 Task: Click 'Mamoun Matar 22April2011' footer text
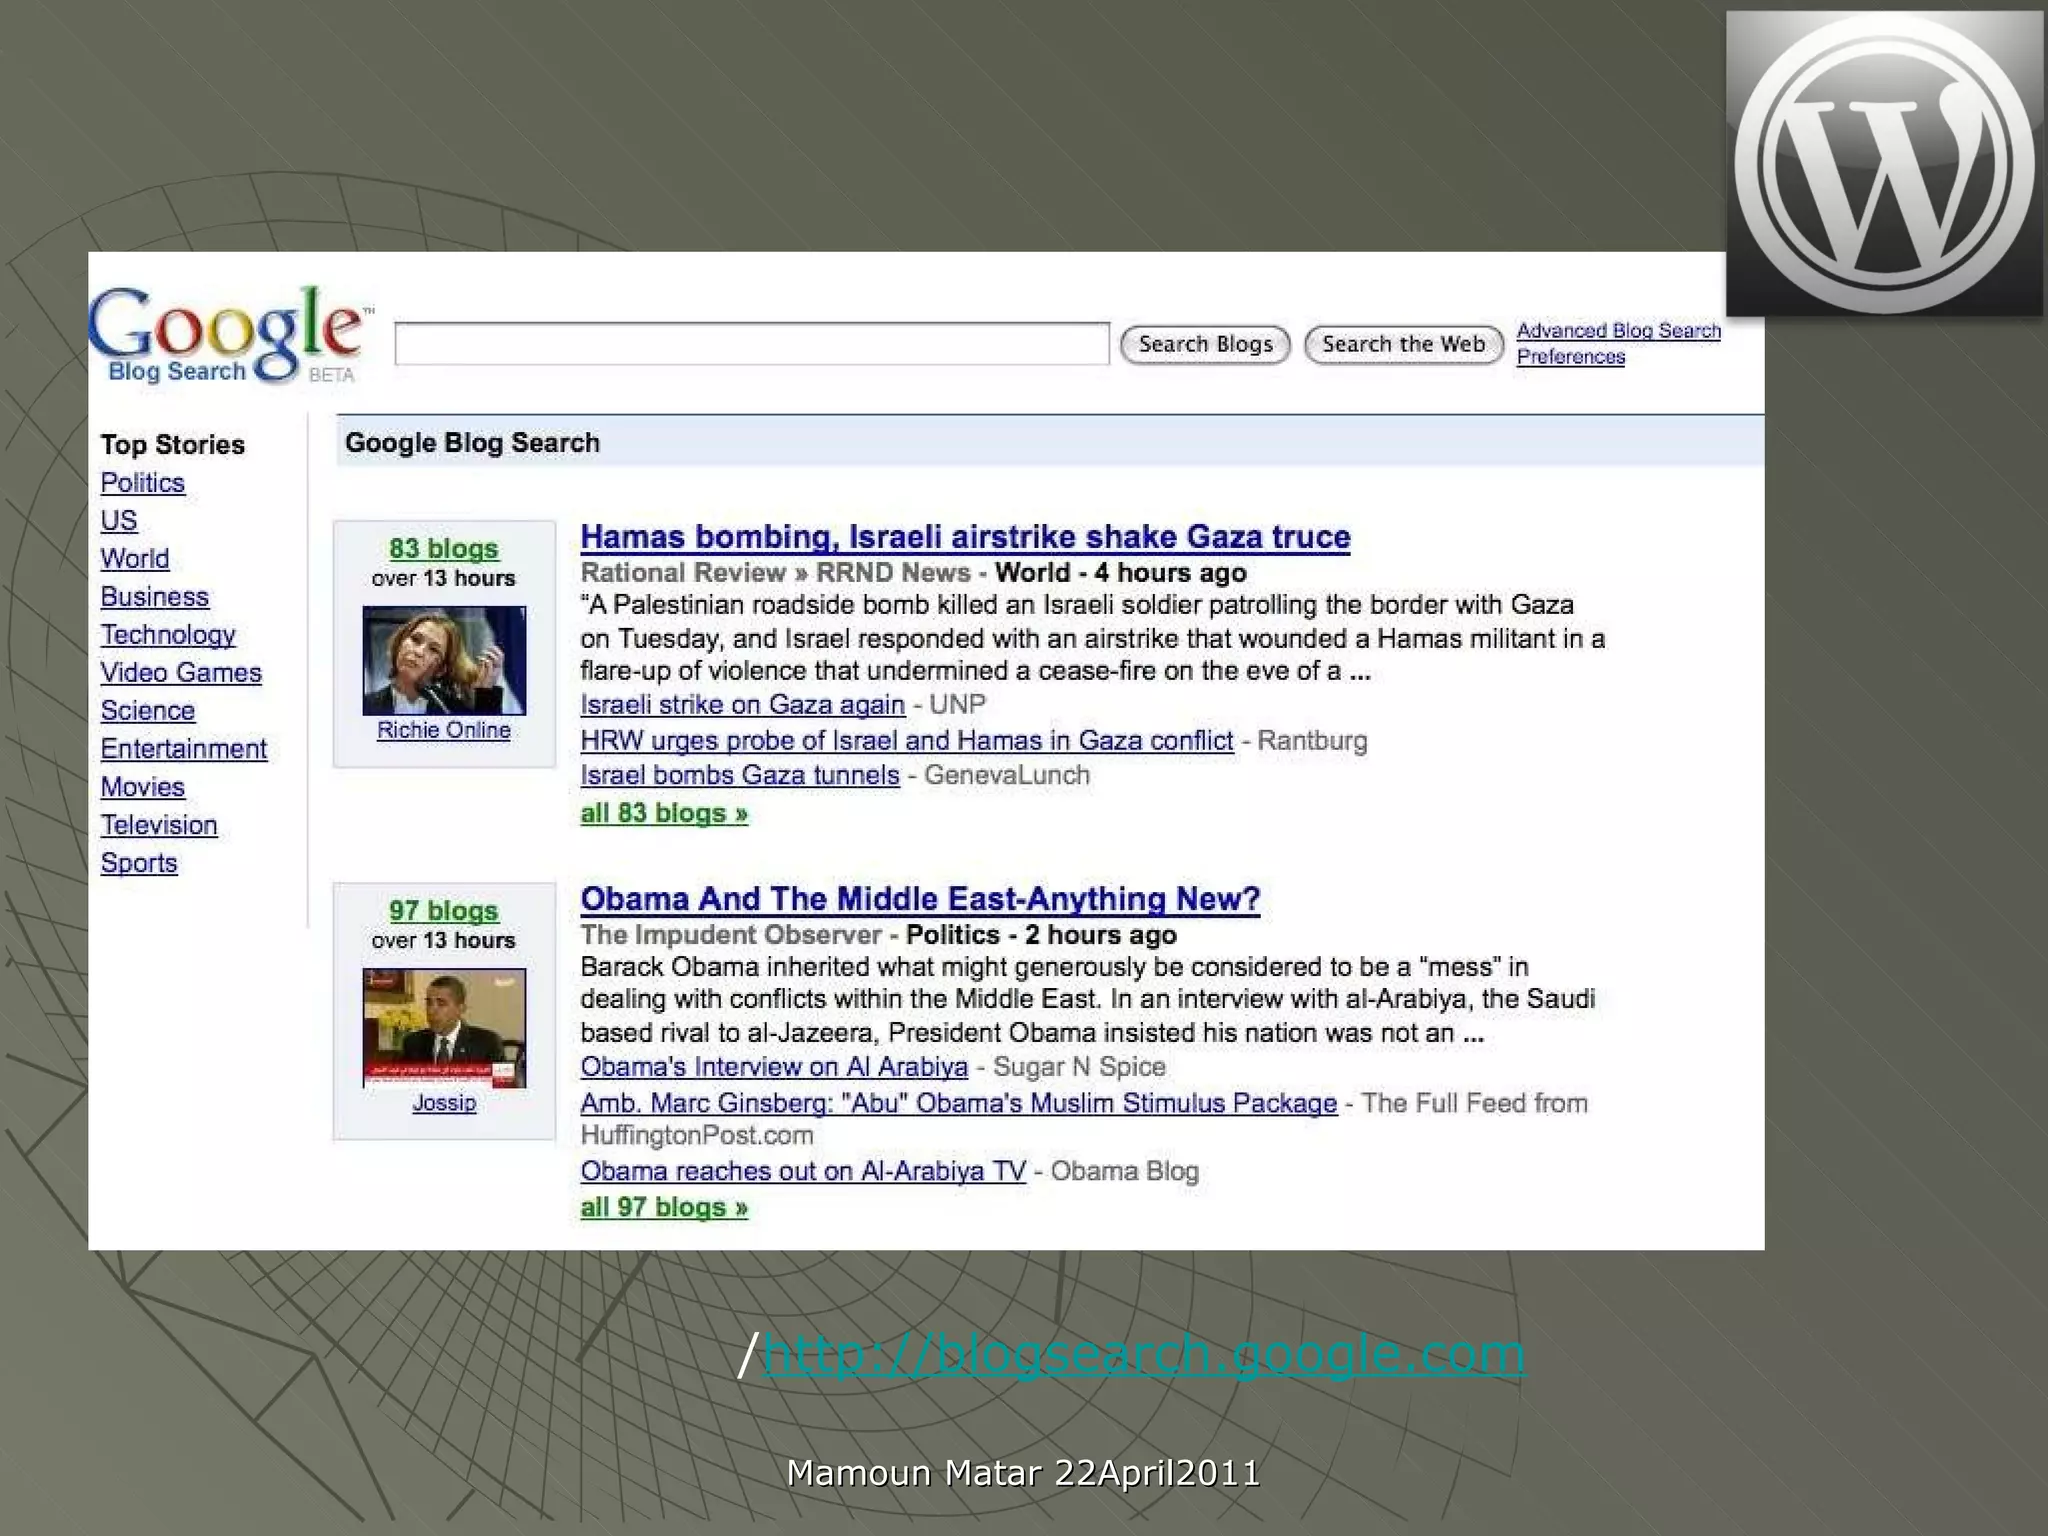[x=1023, y=1473]
